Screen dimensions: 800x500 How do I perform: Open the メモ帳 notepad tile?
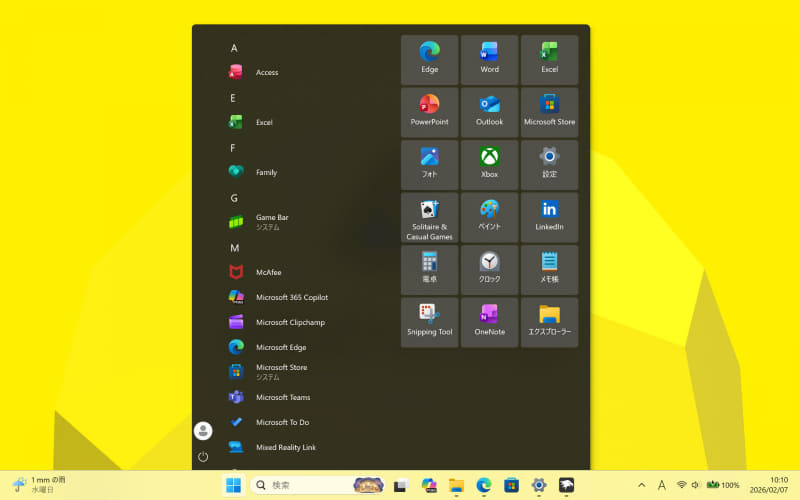coord(549,270)
